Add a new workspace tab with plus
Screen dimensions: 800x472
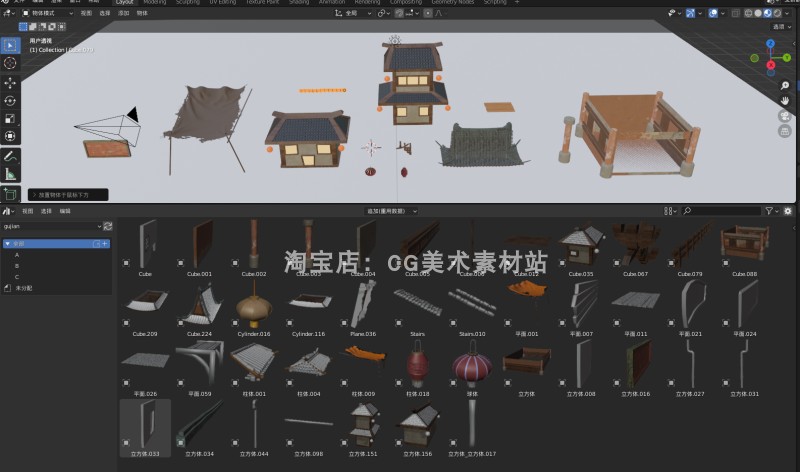[x=517, y=2]
